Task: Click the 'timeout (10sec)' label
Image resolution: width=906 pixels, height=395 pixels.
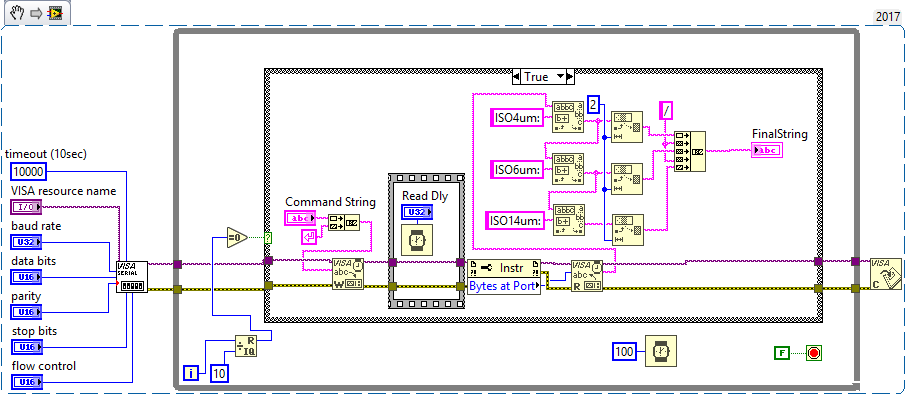Action: [46, 154]
